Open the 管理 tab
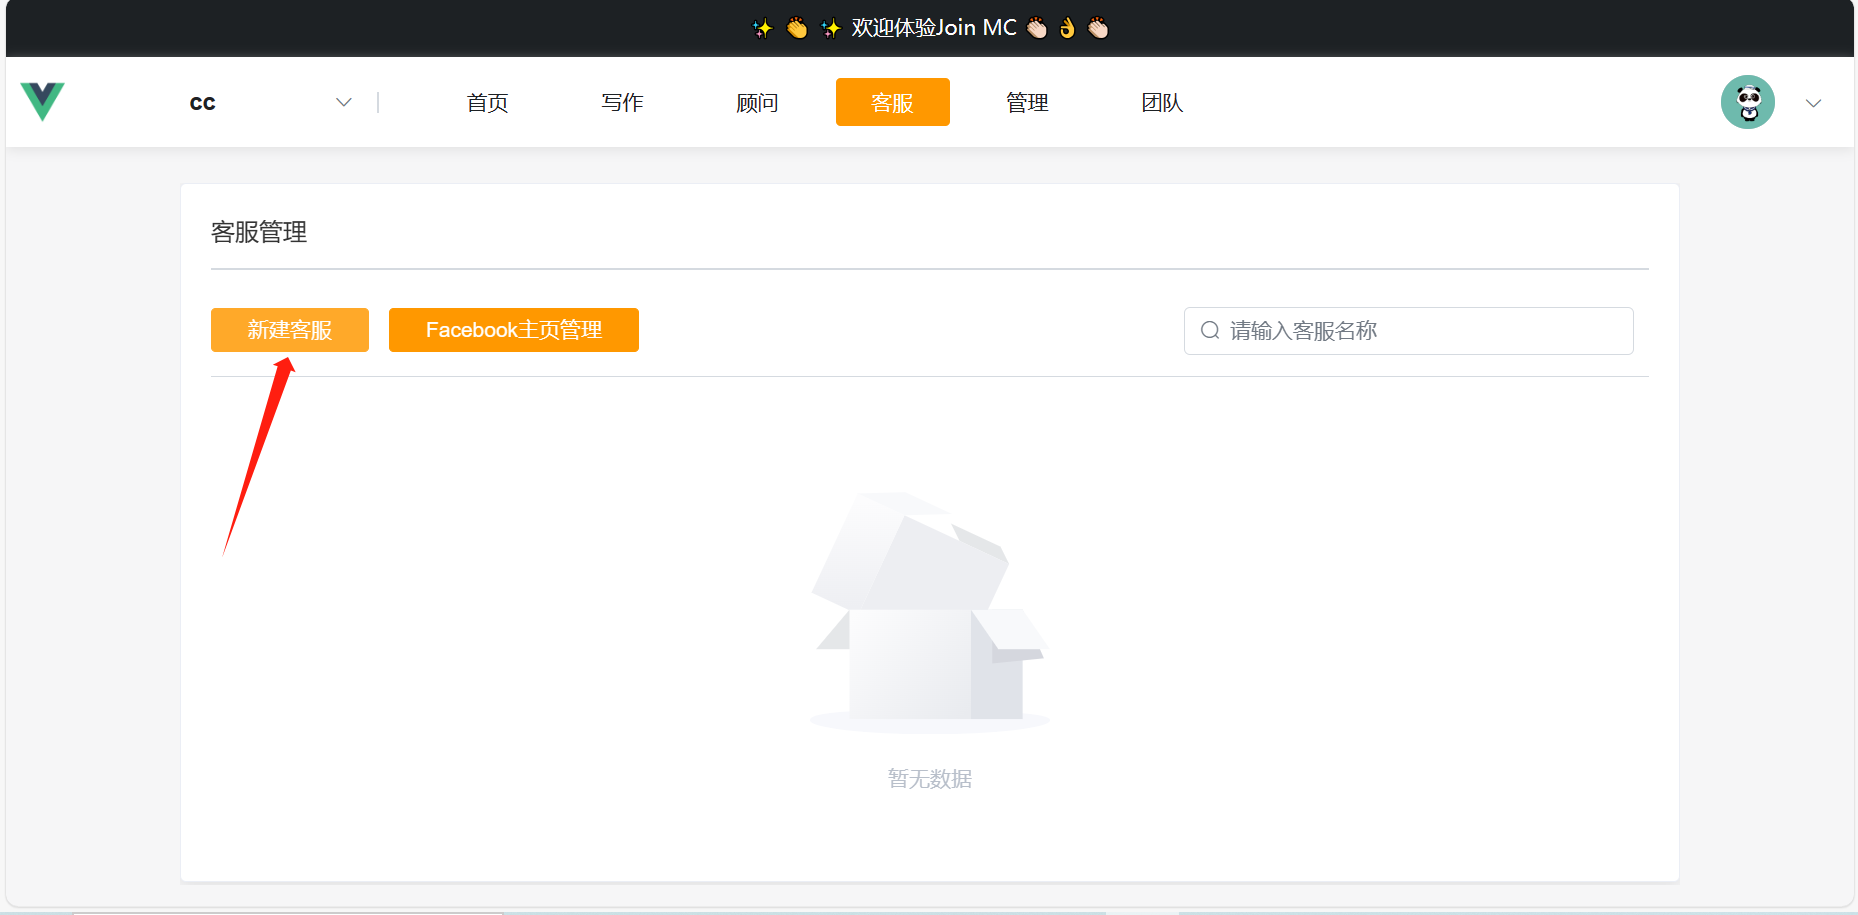 pyautogui.click(x=1027, y=103)
